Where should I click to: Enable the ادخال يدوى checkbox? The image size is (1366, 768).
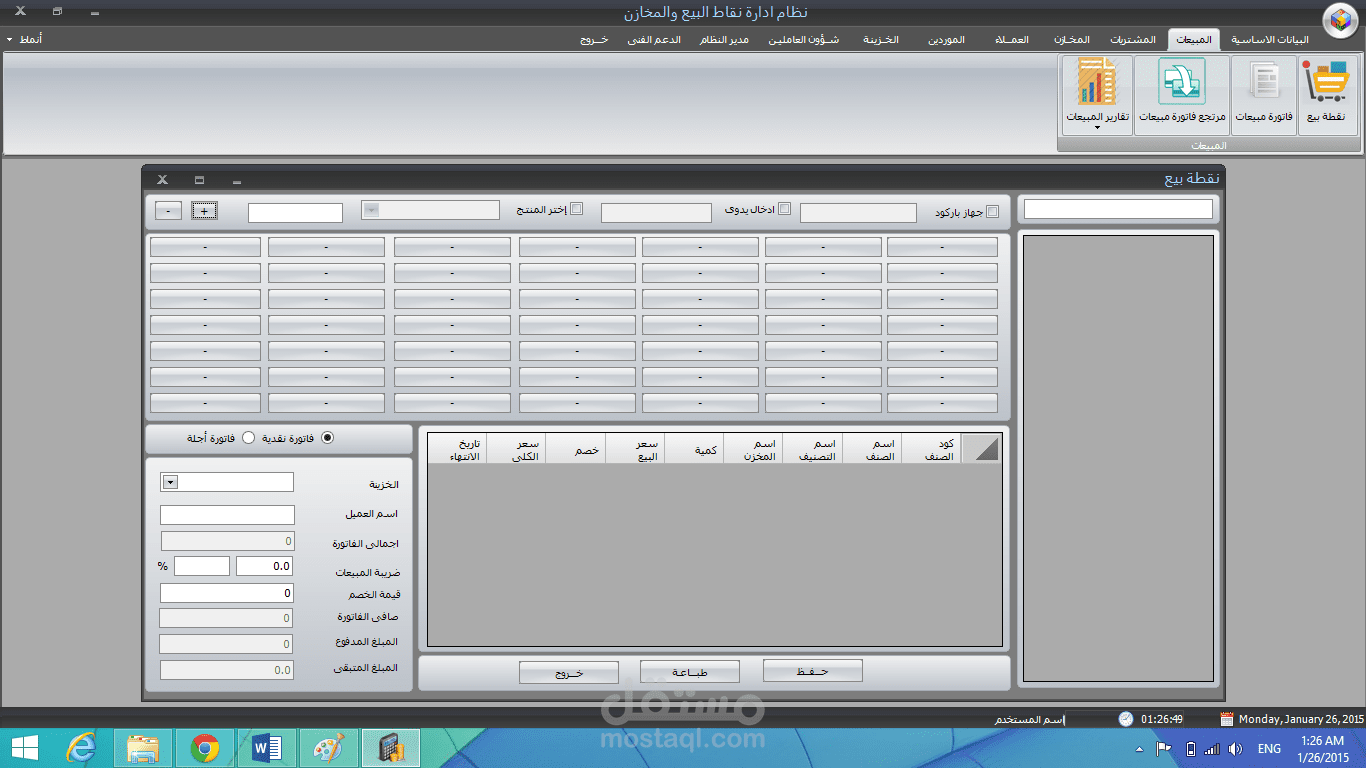tap(784, 209)
